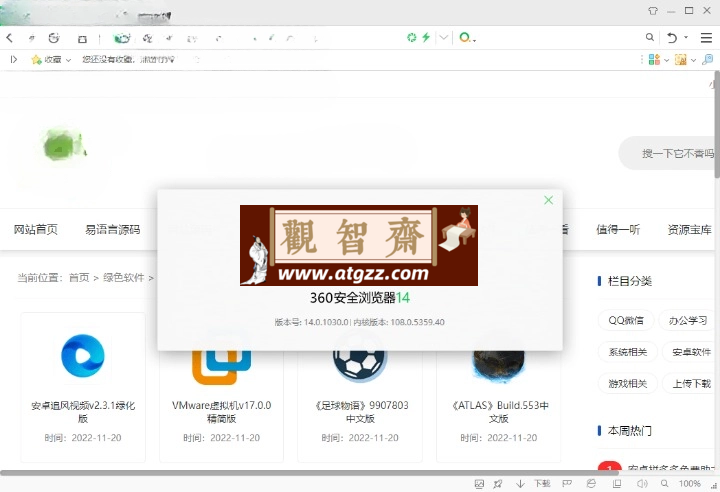The width and height of the screenshot is (720, 492).
Task: Click the vertical page scrollbar thumb
Action: [x=717, y=124]
